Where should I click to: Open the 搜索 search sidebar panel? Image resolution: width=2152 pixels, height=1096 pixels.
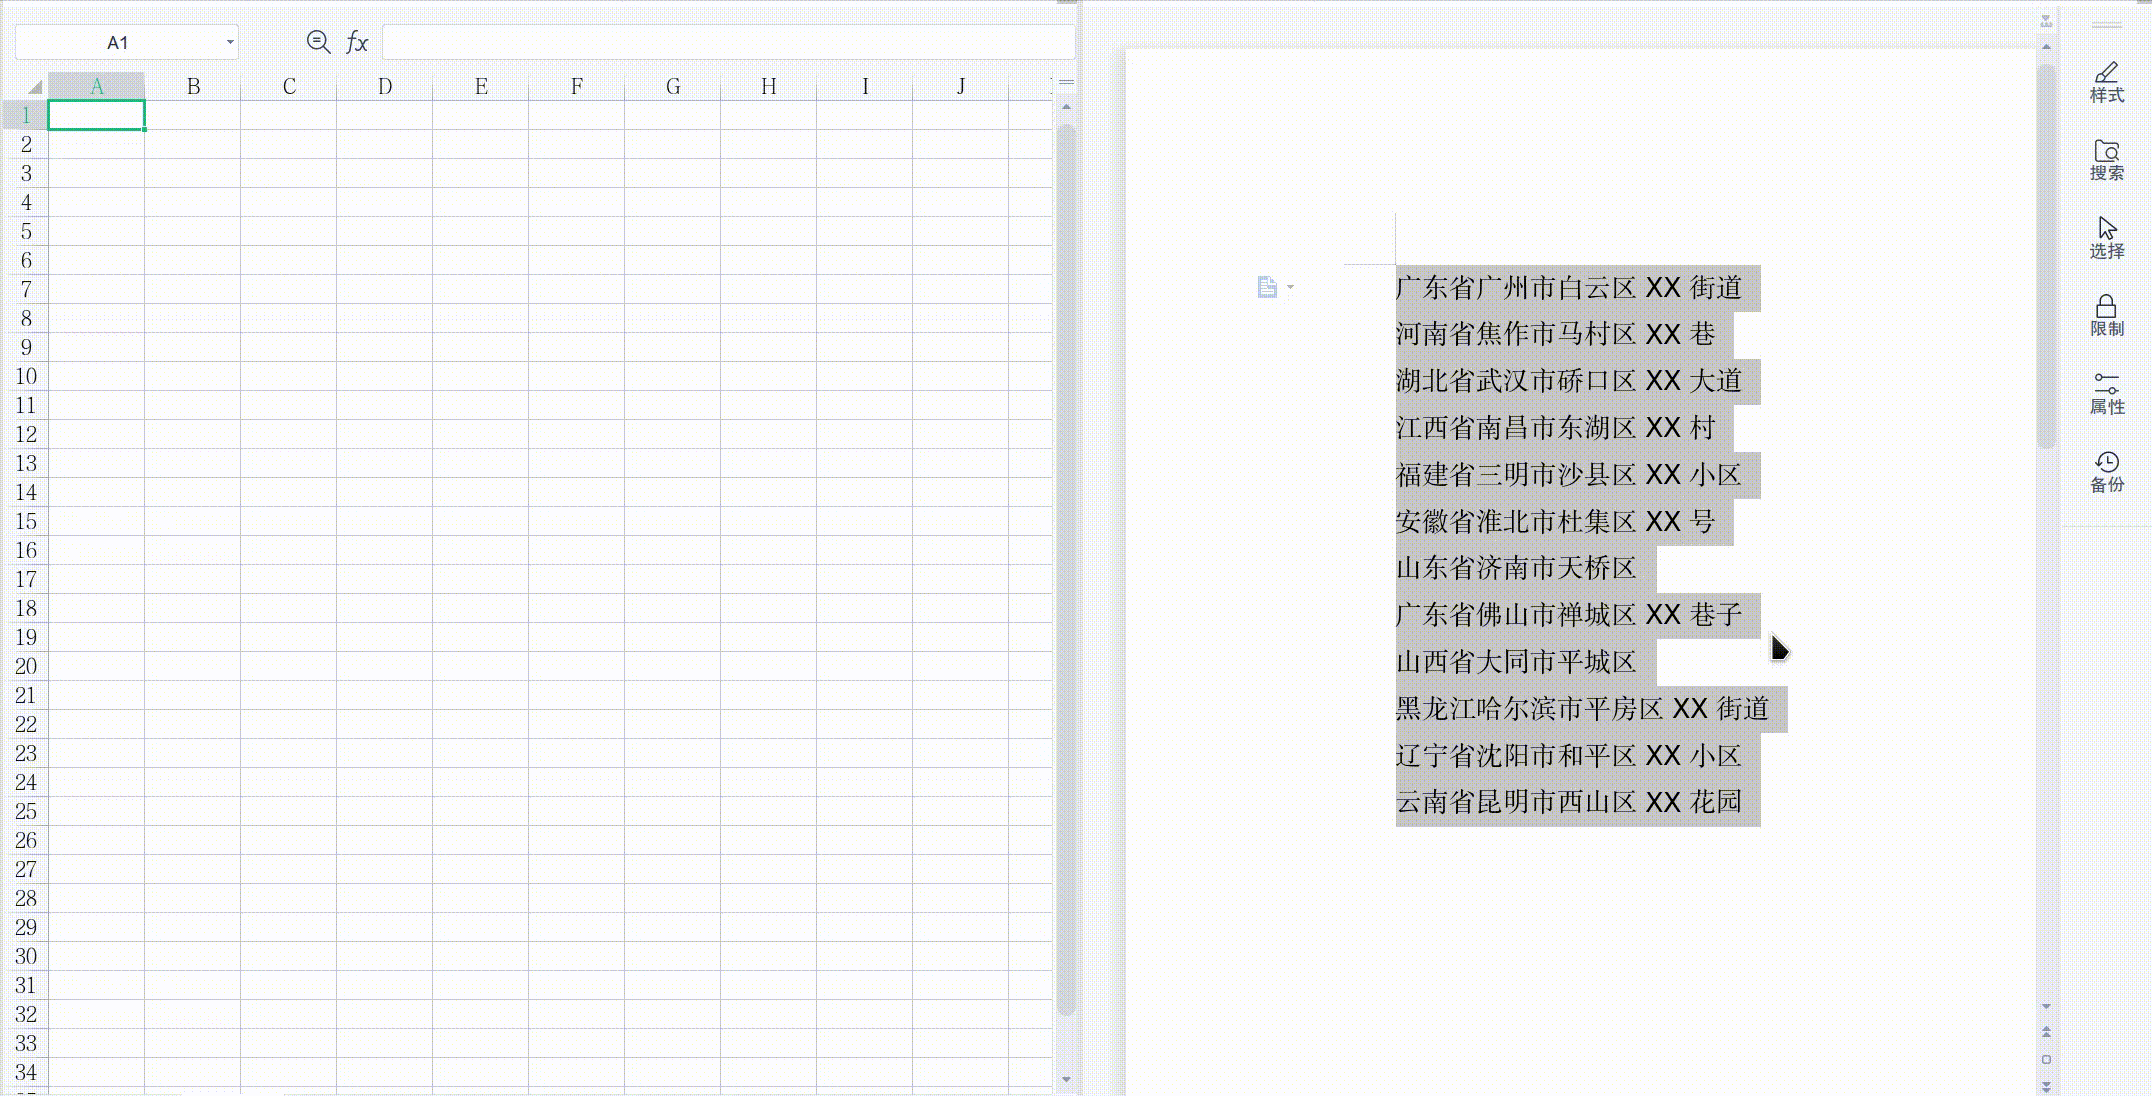point(2106,160)
